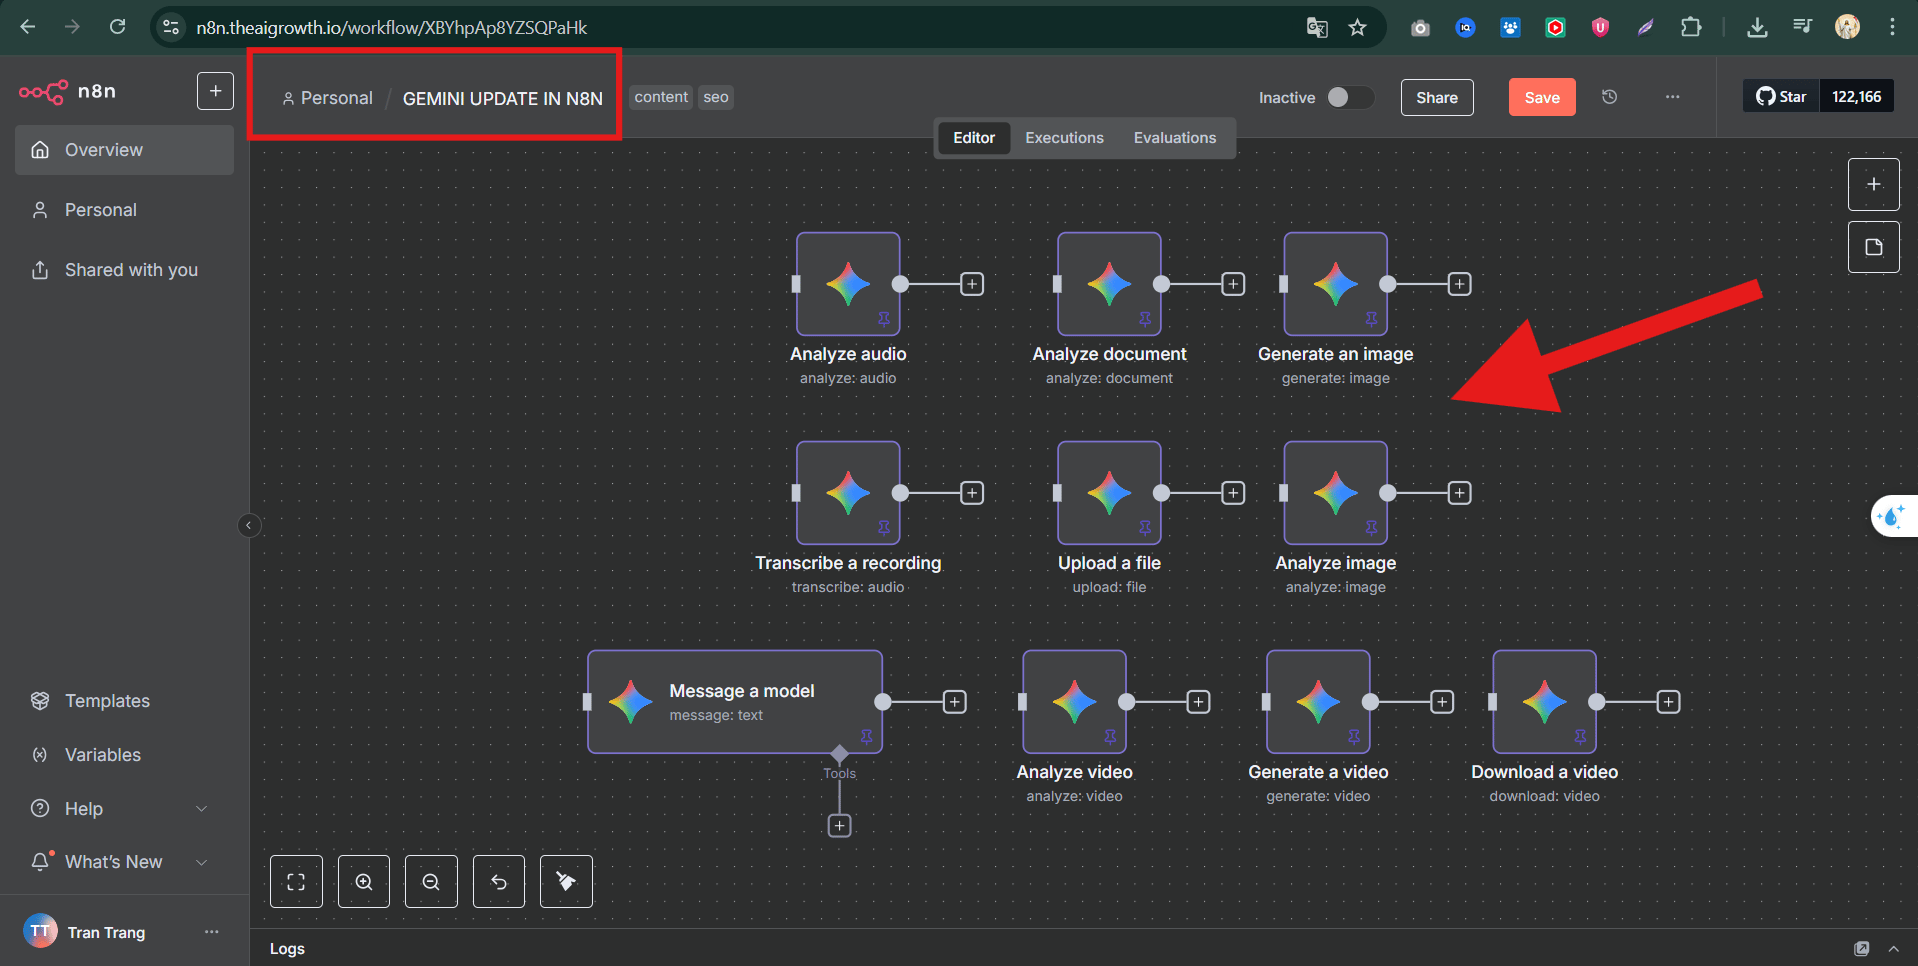Zoom in on the canvas
This screenshot has height=966, width=1918.
pyautogui.click(x=364, y=881)
